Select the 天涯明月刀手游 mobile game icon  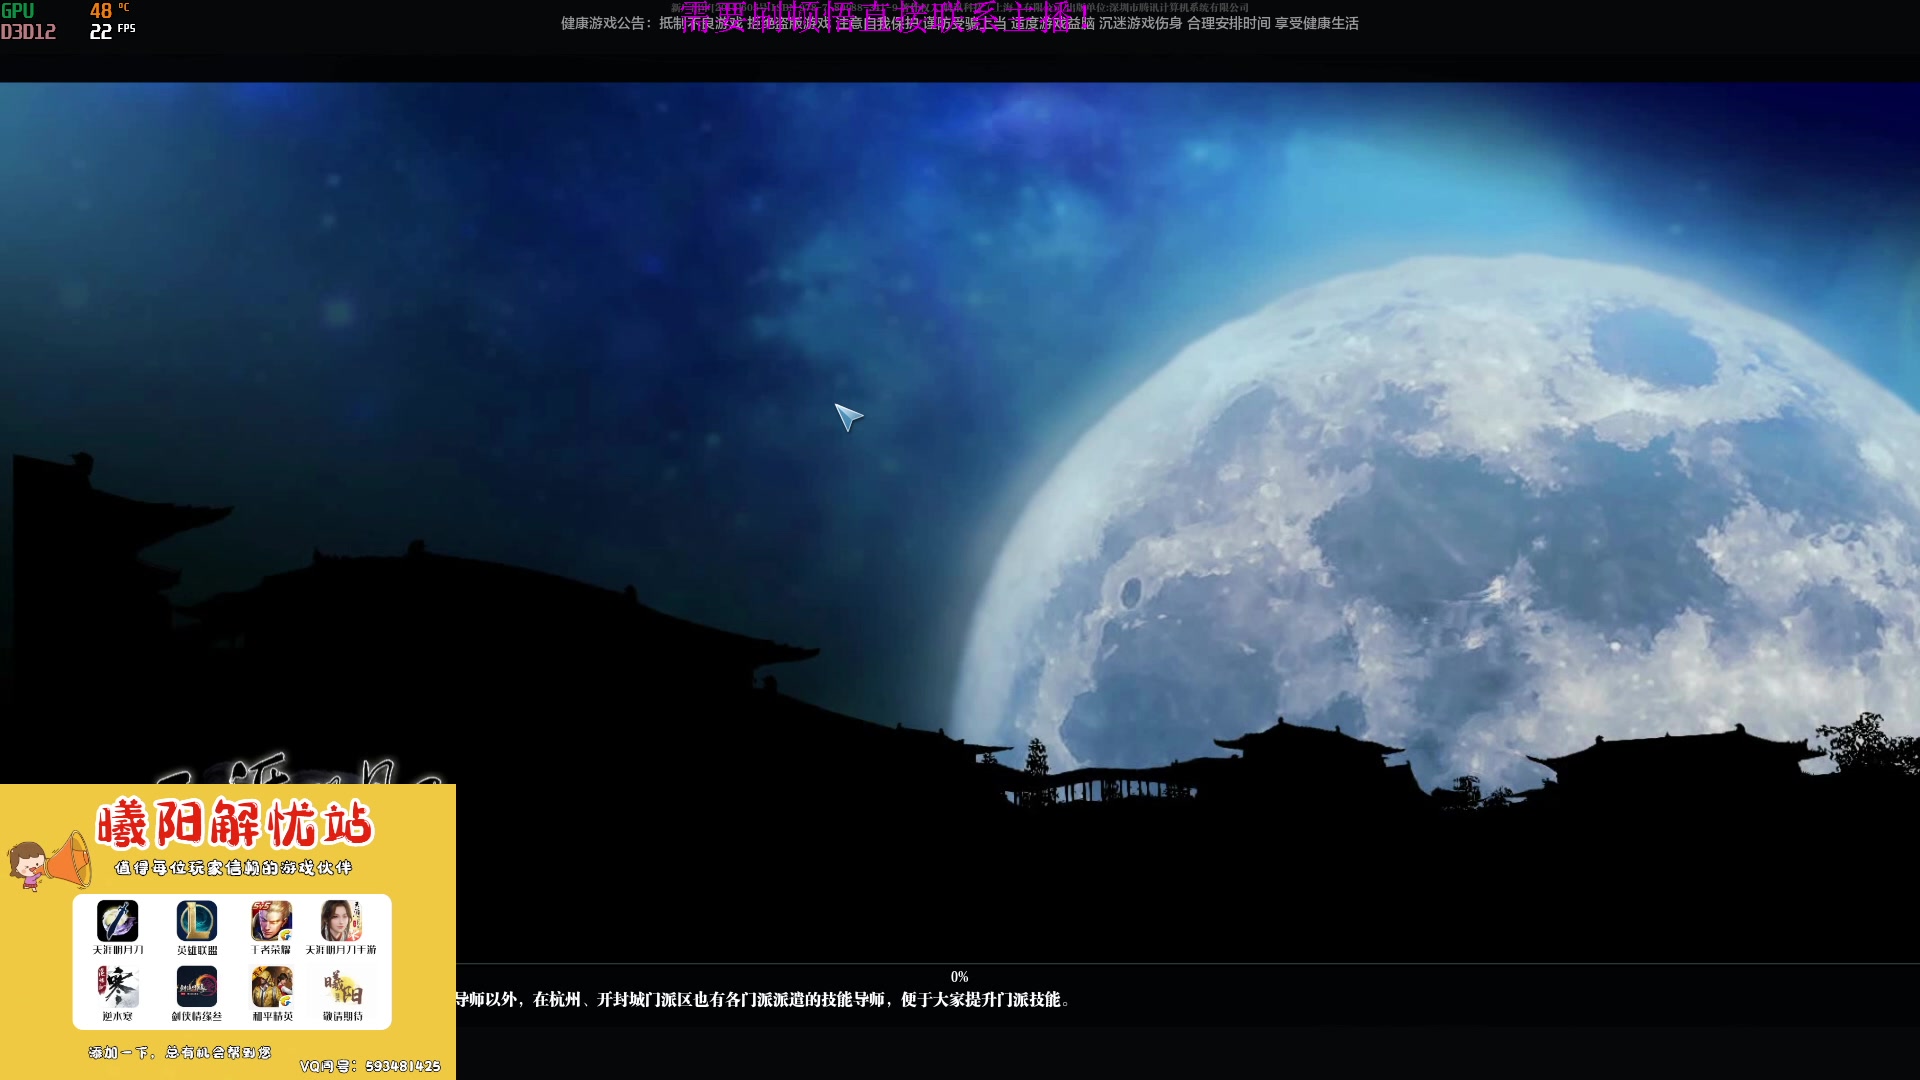pos(344,922)
